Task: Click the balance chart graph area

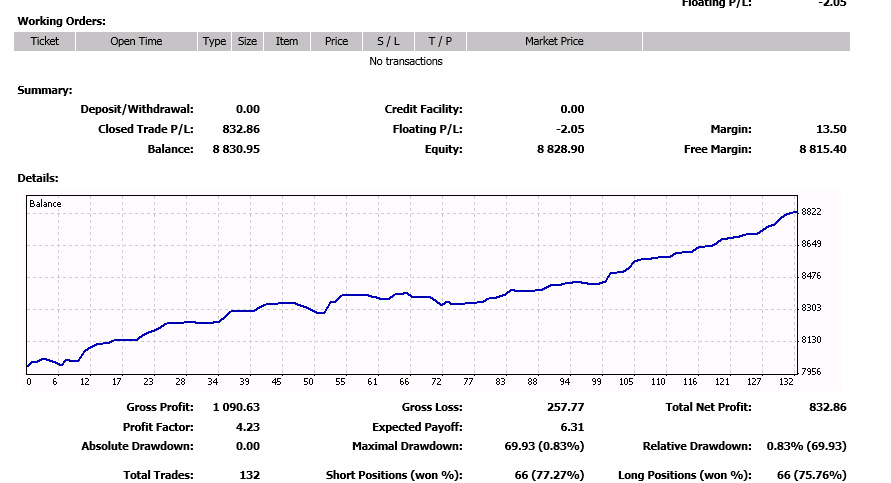Action: [x=412, y=285]
